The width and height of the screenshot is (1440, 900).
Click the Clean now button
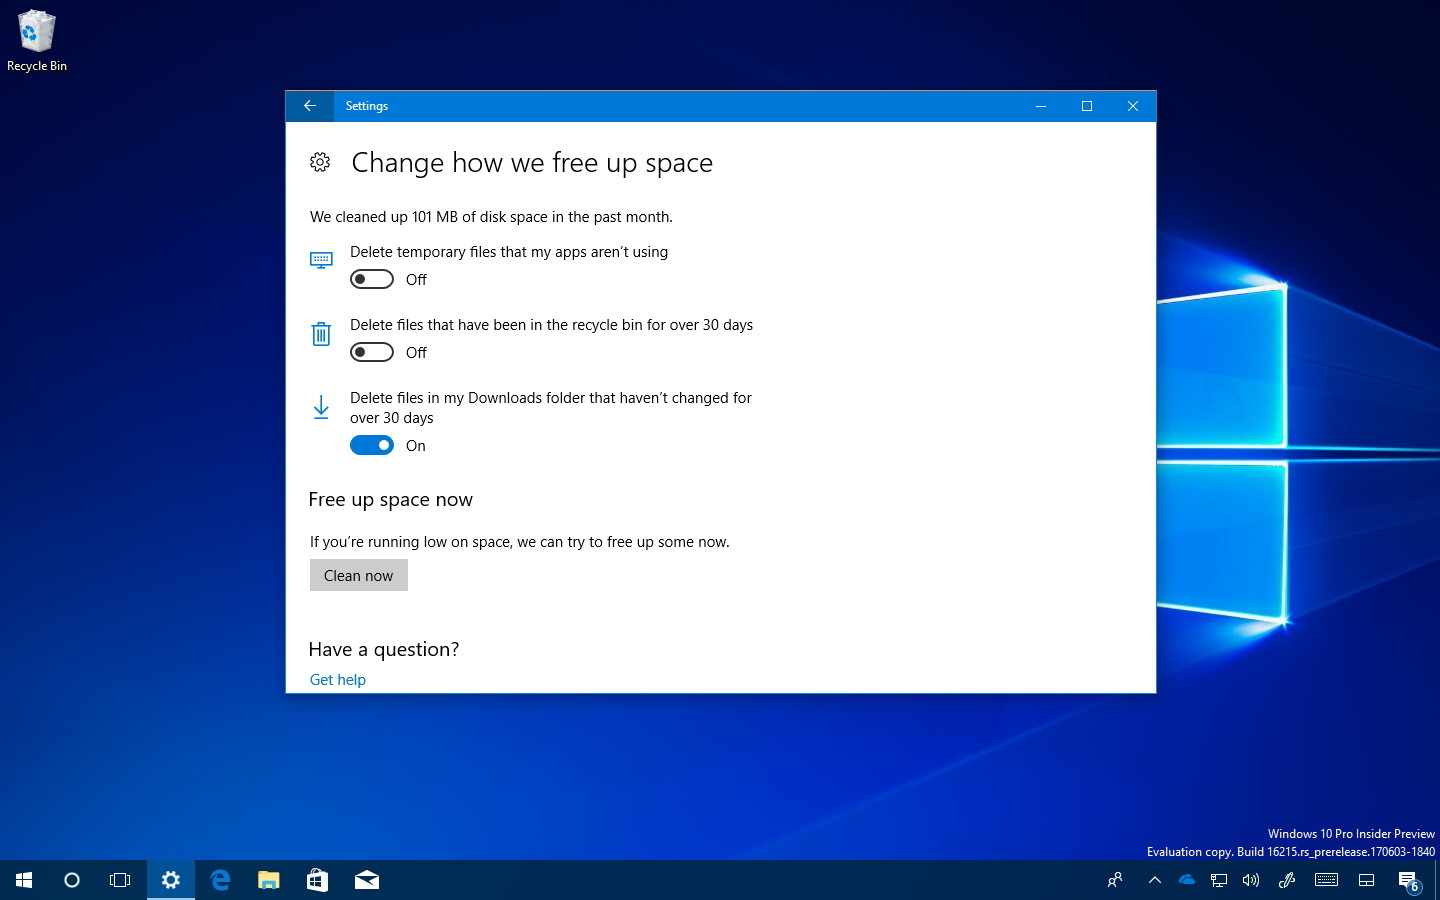click(358, 575)
